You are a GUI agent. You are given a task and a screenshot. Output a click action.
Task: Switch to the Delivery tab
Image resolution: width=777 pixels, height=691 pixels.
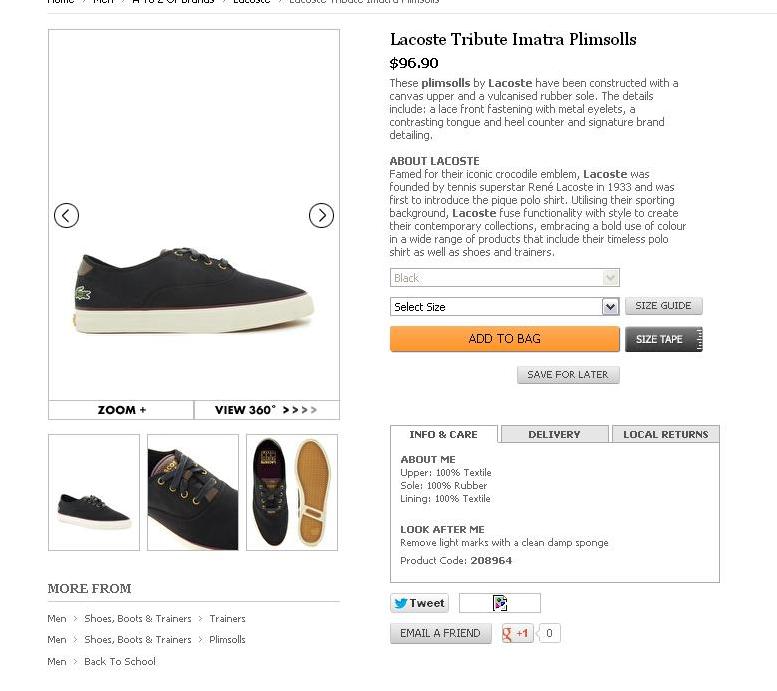click(554, 434)
